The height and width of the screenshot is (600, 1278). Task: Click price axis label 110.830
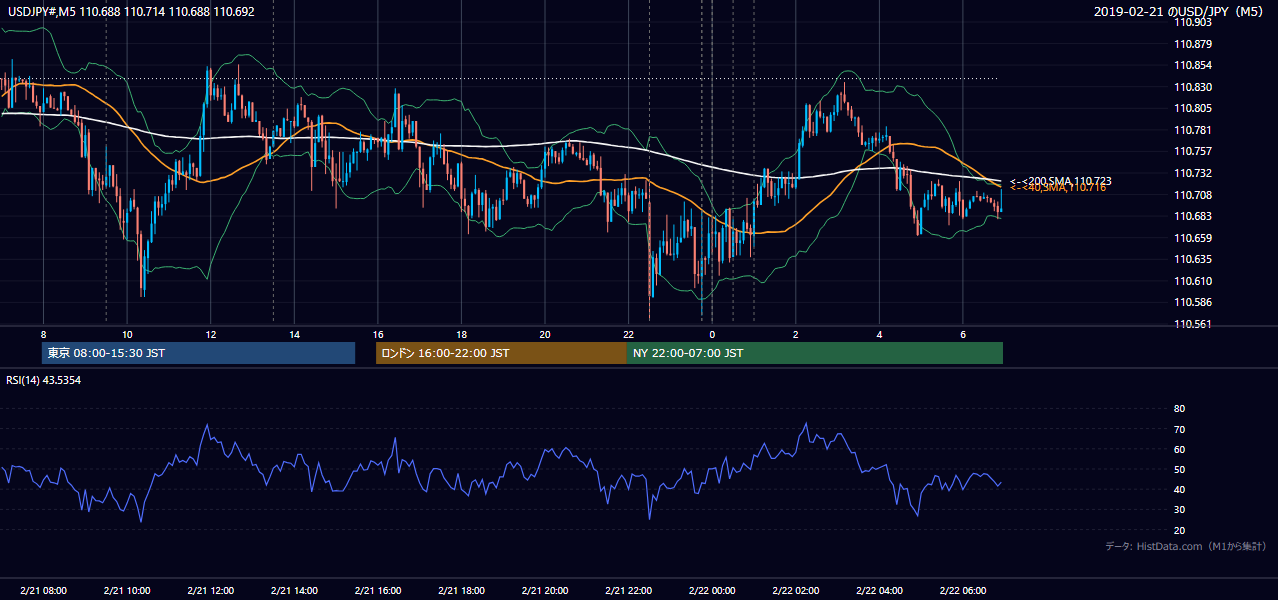(x=1193, y=87)
